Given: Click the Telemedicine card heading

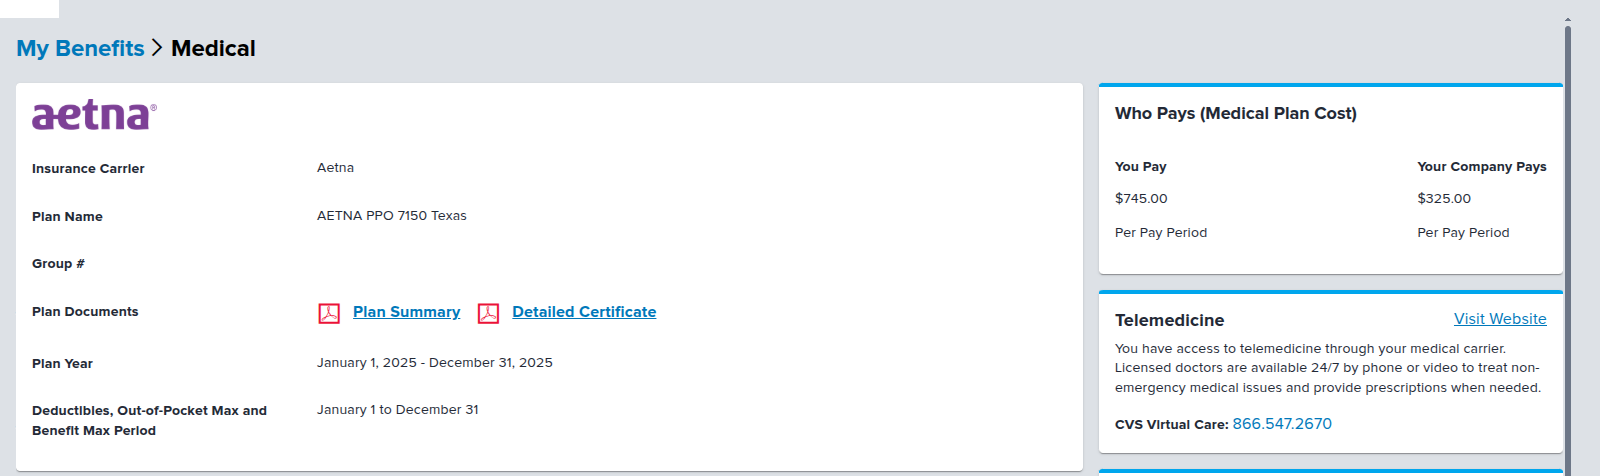Looking at the screenshot, I should 1169,320.
